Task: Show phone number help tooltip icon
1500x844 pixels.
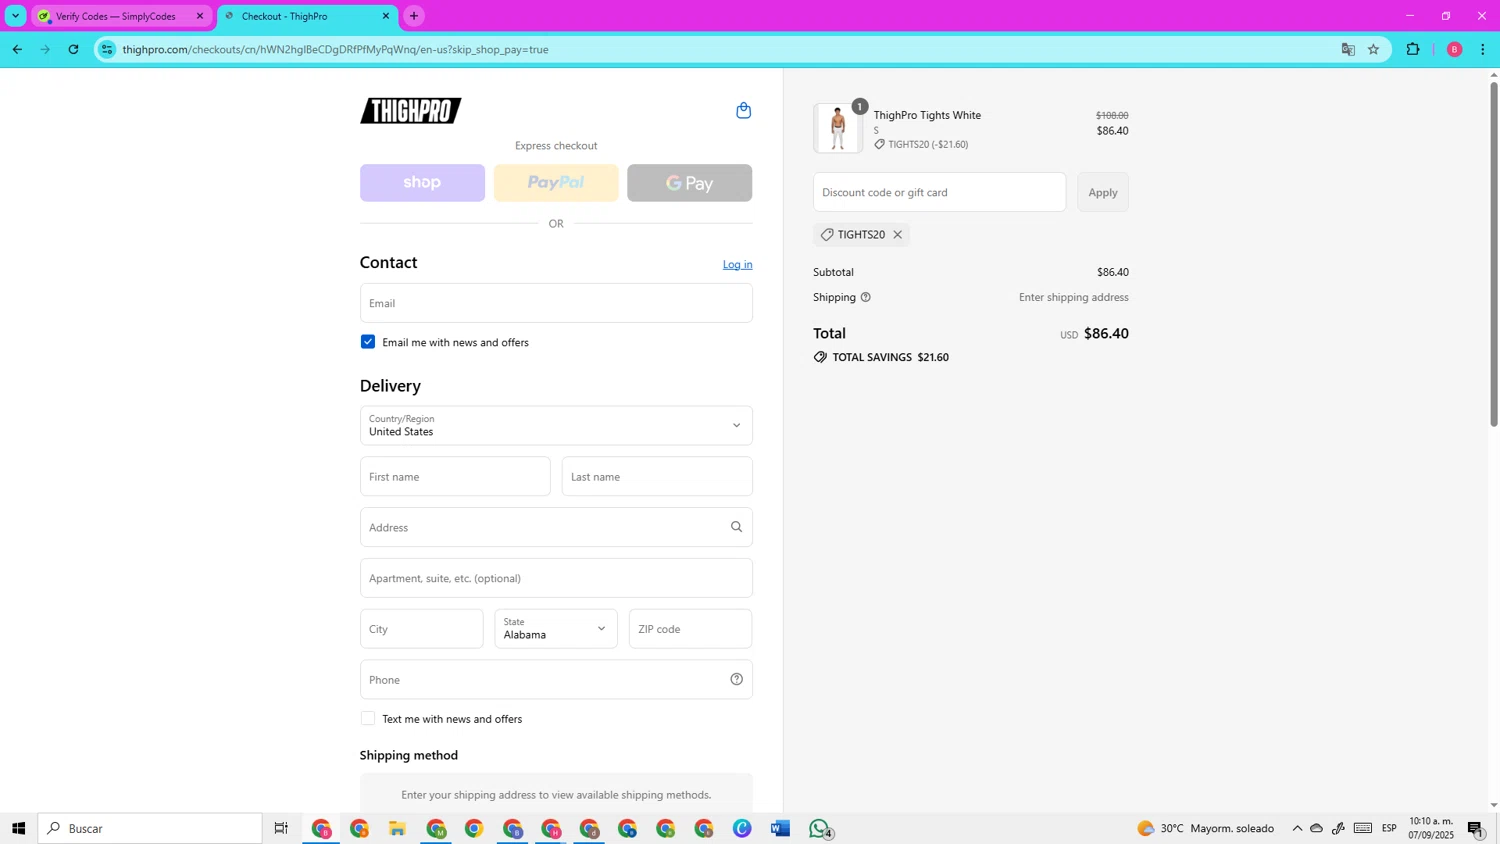Action: tap(736, 679)
